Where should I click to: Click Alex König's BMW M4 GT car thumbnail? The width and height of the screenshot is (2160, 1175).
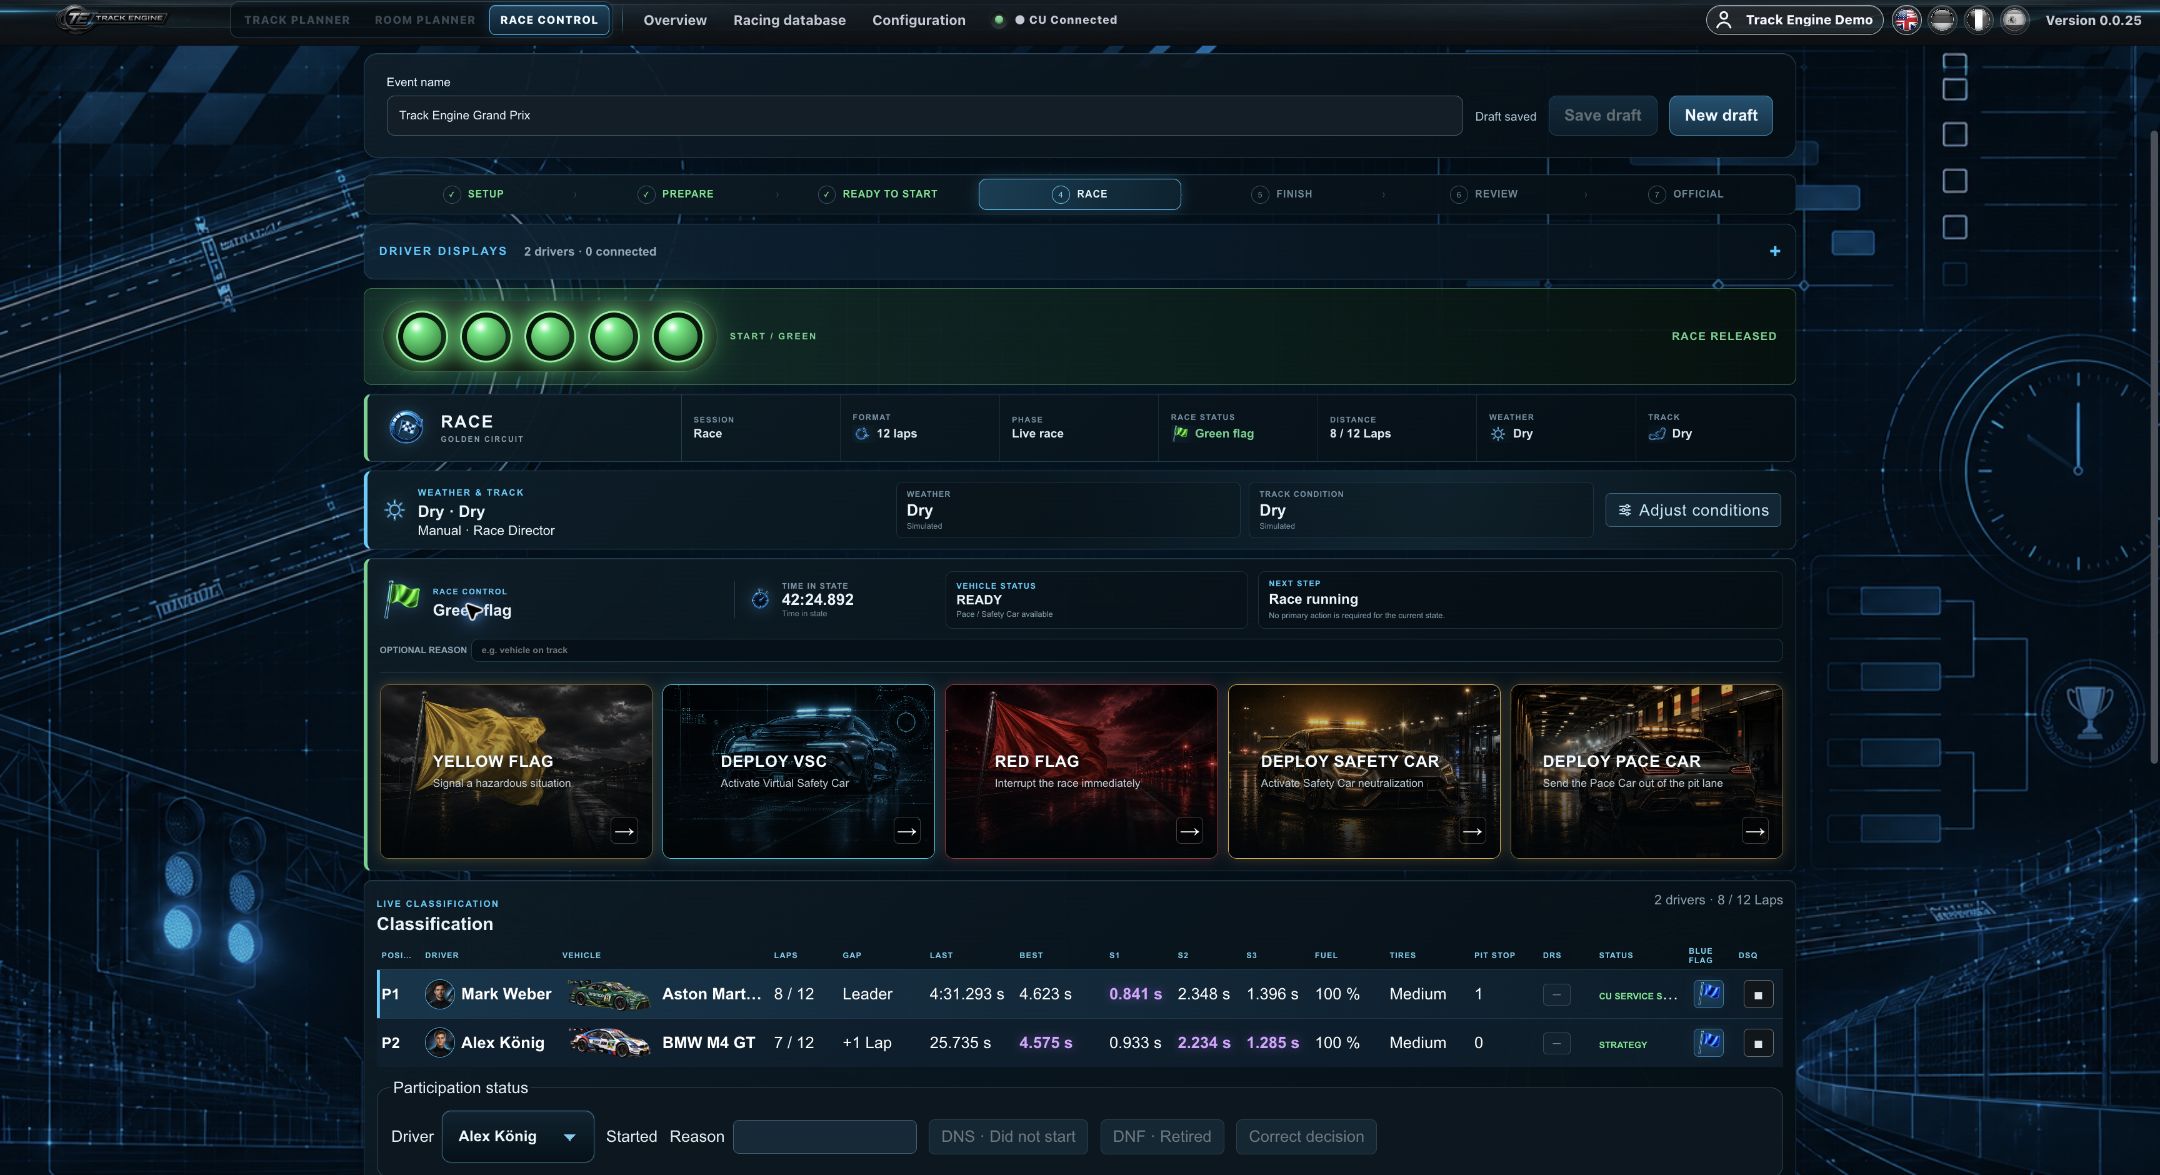pos(610,1043)
